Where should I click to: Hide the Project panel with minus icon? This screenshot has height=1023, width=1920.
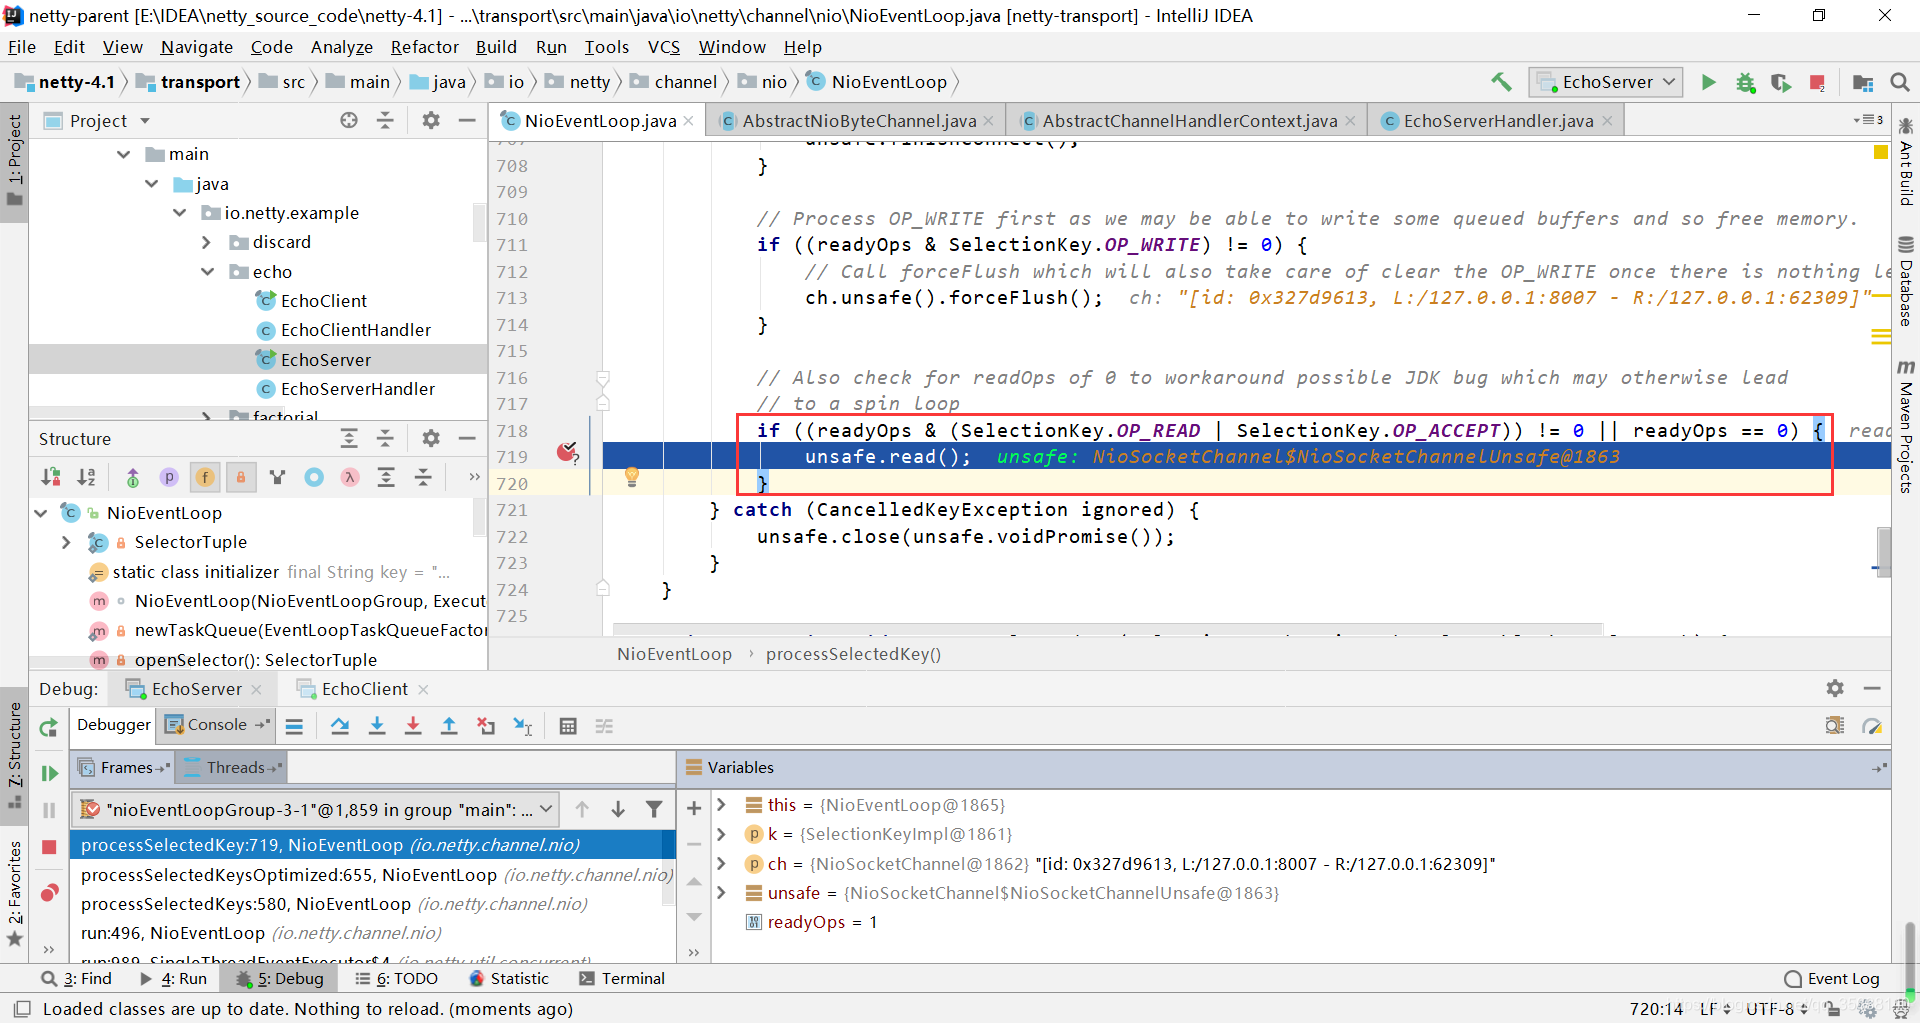467,120
